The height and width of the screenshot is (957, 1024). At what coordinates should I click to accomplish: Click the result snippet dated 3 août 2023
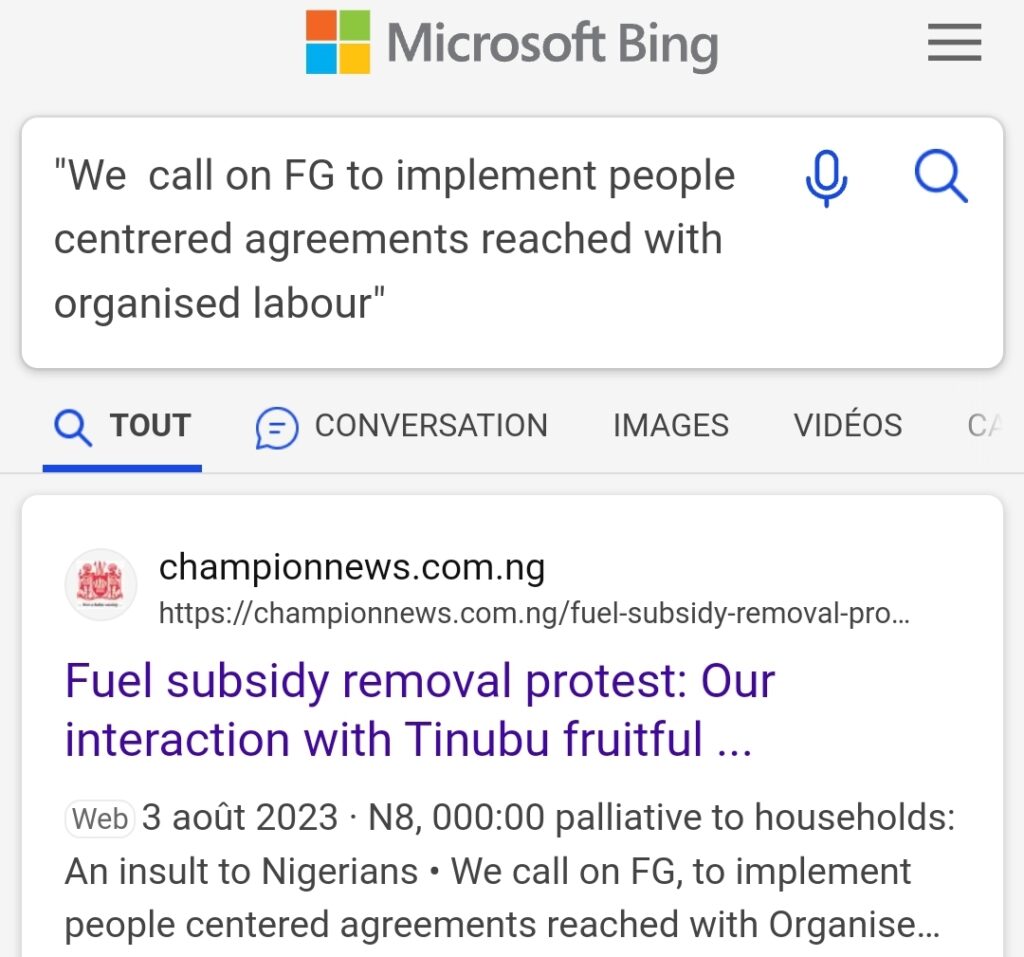pos(509,871)
